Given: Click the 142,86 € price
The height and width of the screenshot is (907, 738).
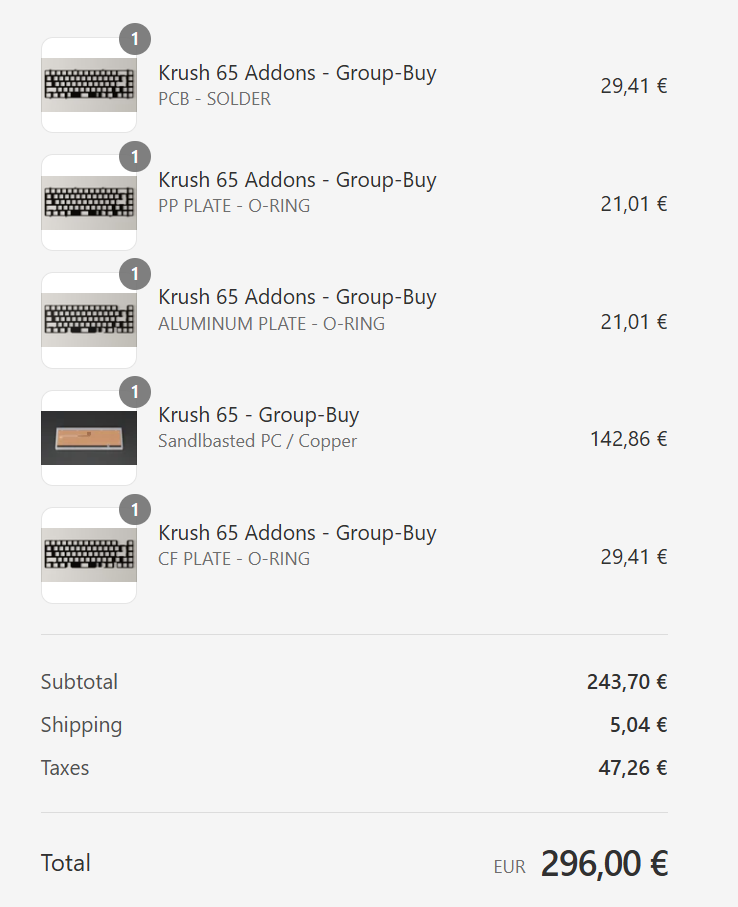Looking at the screenshot, I should [628, 439].
